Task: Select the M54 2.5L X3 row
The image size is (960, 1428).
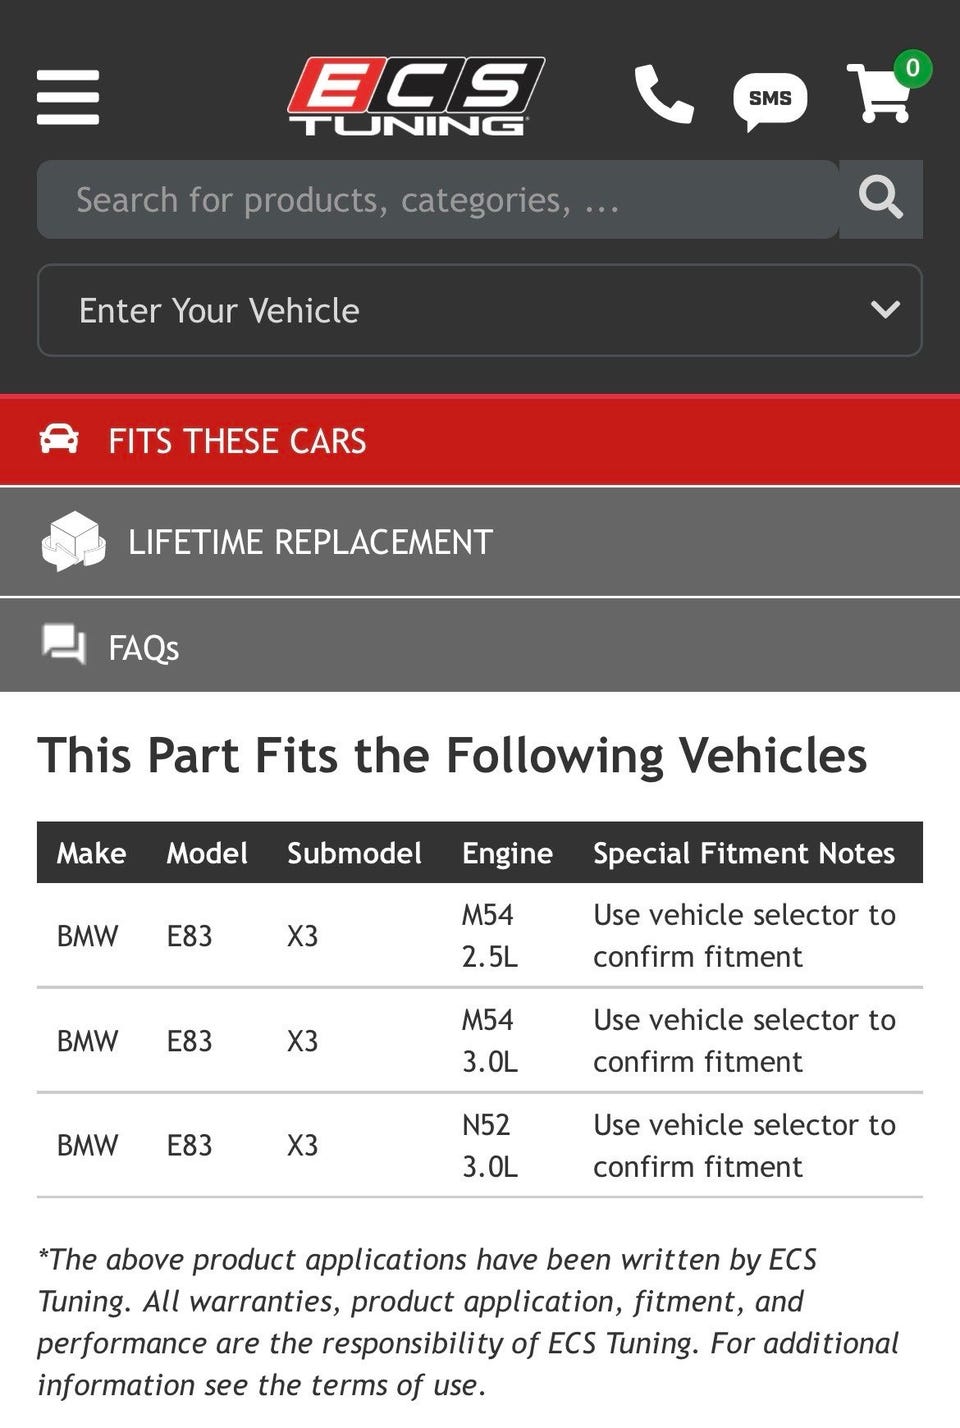Action: (x=480, y=935)
